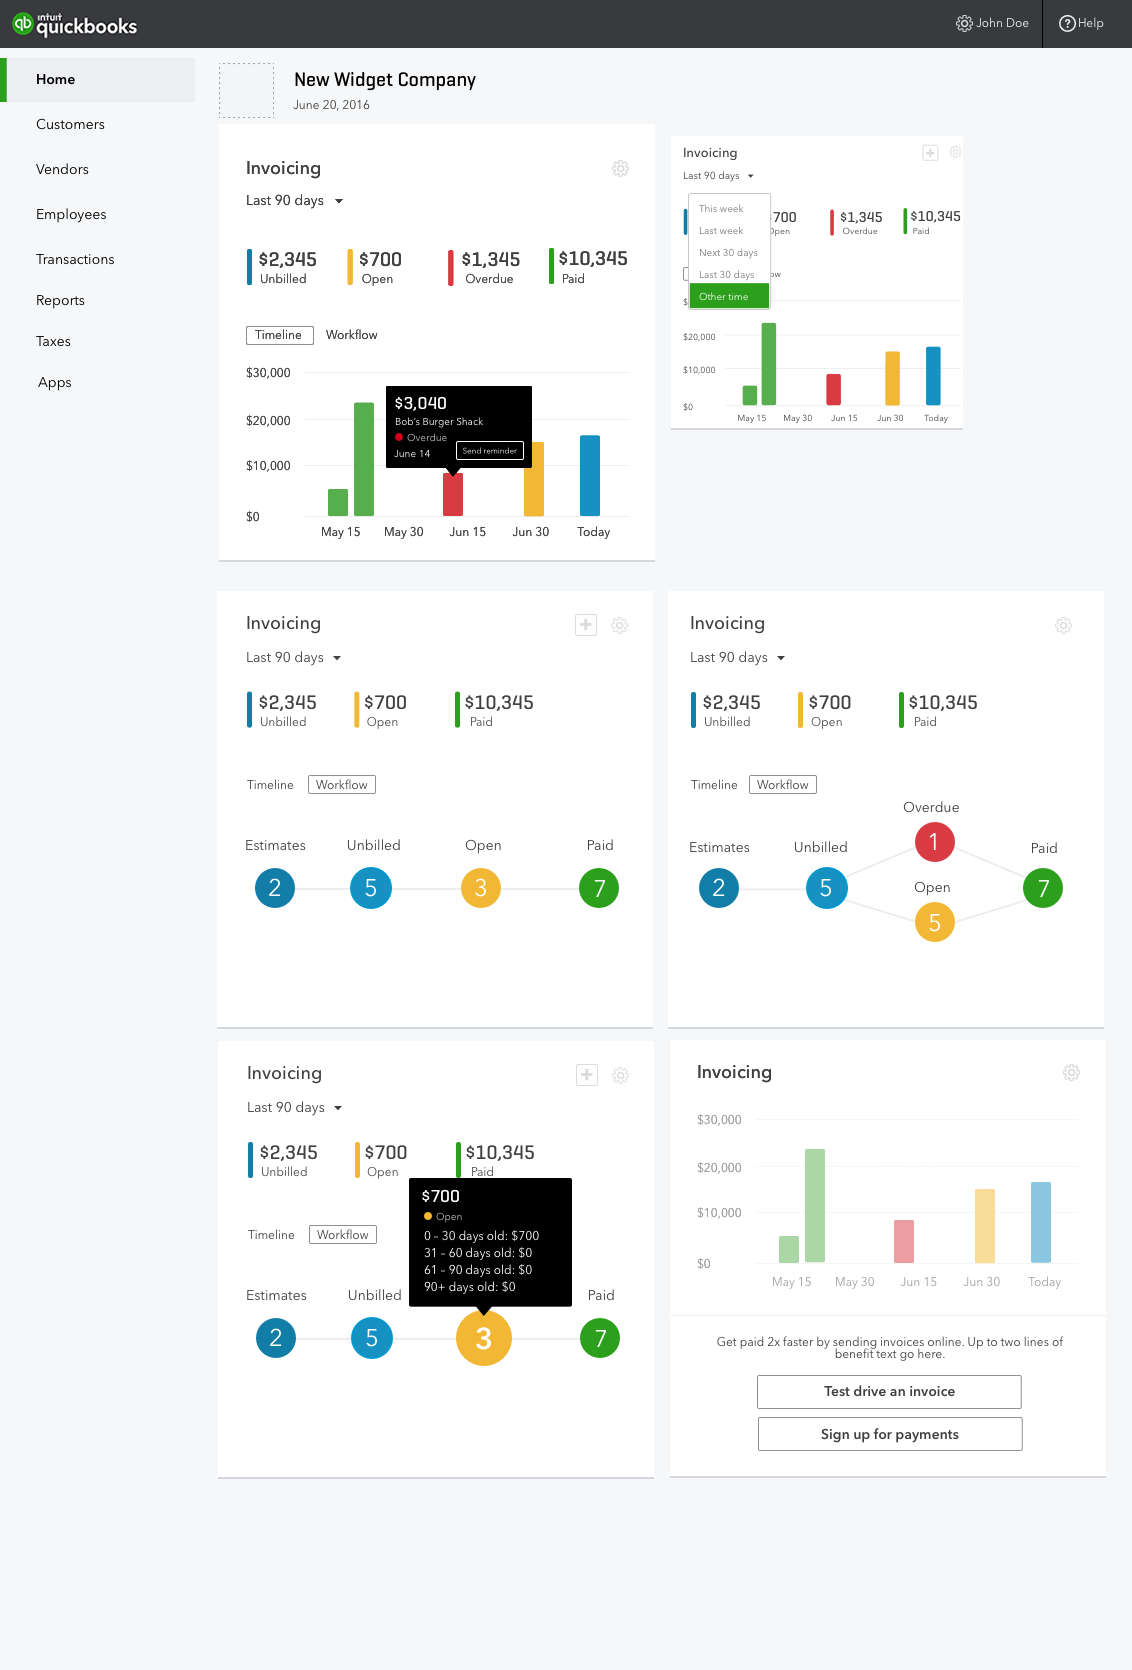This screenshot has height=1670, width=1132.
Task: Choose Last 30 days from the period list
Action: click(x=729, y=275)
